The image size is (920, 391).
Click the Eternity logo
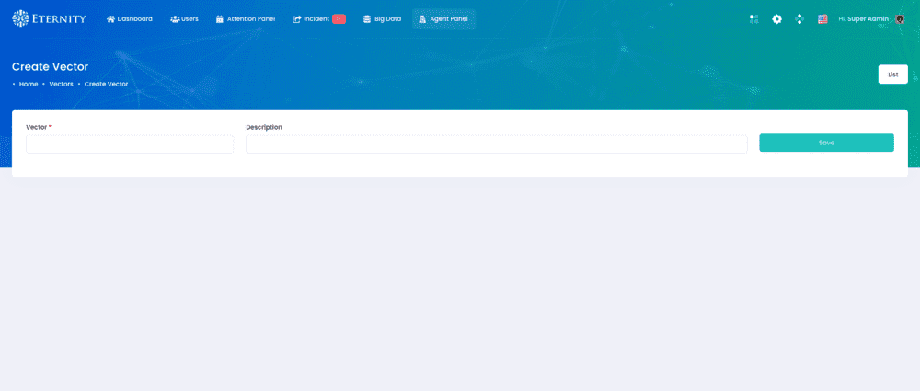49,19
